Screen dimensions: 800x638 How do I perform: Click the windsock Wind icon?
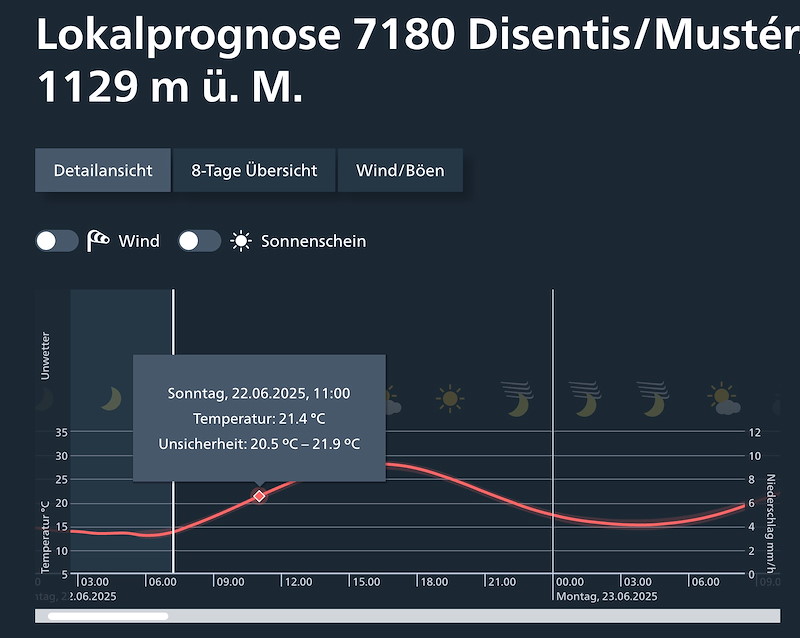coord(97,240)
